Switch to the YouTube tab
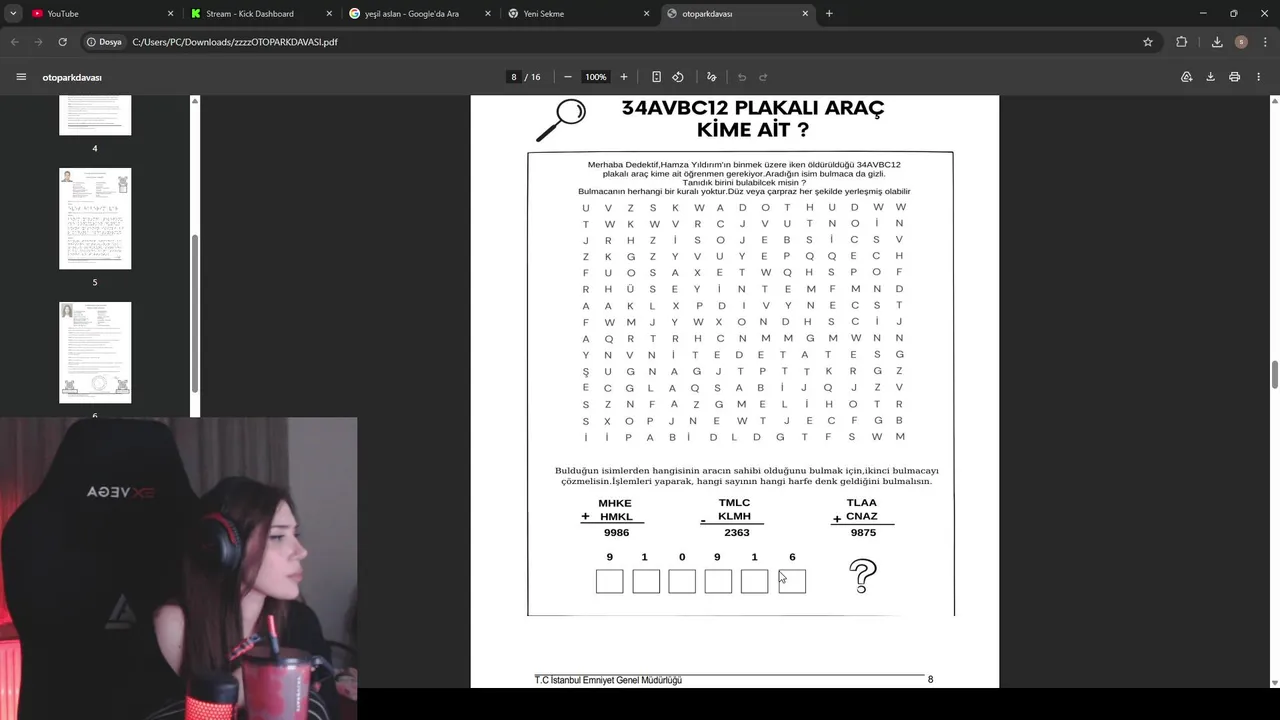The width and height of the screenshot is (1280, 720). point(100,14)
